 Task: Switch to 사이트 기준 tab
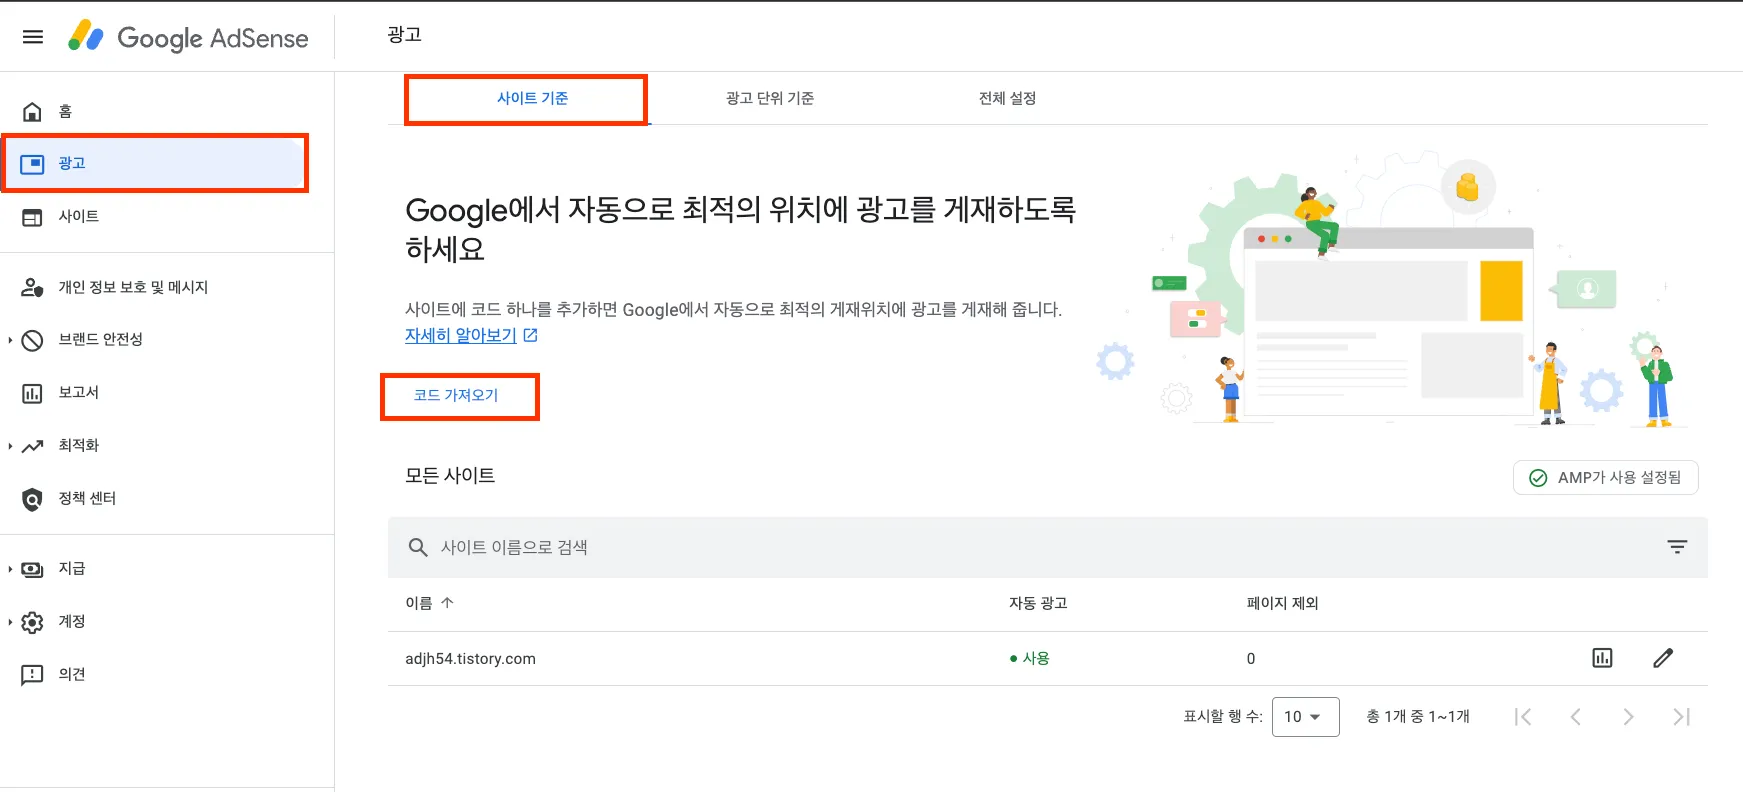pos(533,98)
